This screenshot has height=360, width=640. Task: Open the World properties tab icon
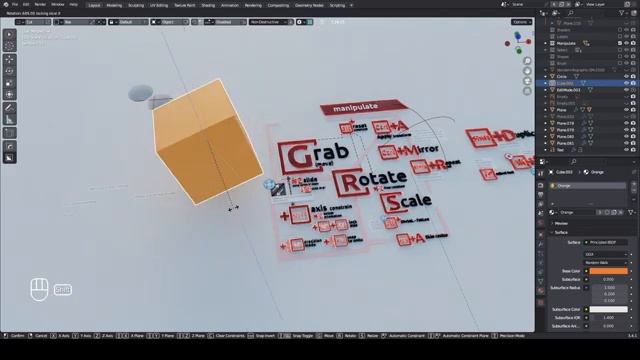point(541,223)
